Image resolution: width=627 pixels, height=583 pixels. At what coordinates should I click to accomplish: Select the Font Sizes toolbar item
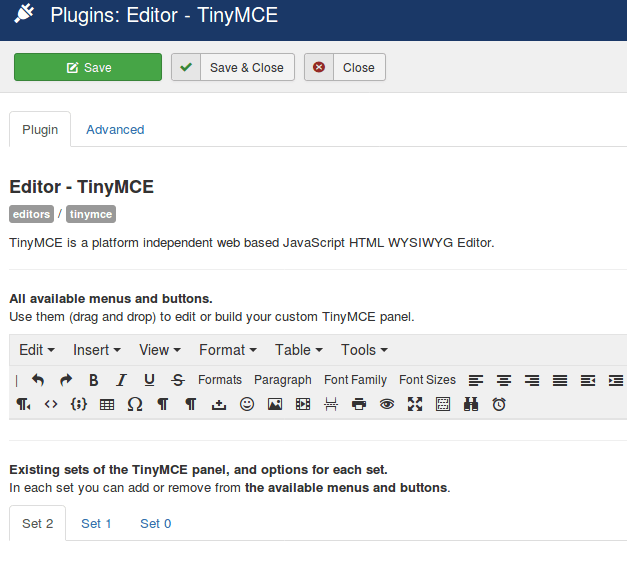[x=427, y=380]
